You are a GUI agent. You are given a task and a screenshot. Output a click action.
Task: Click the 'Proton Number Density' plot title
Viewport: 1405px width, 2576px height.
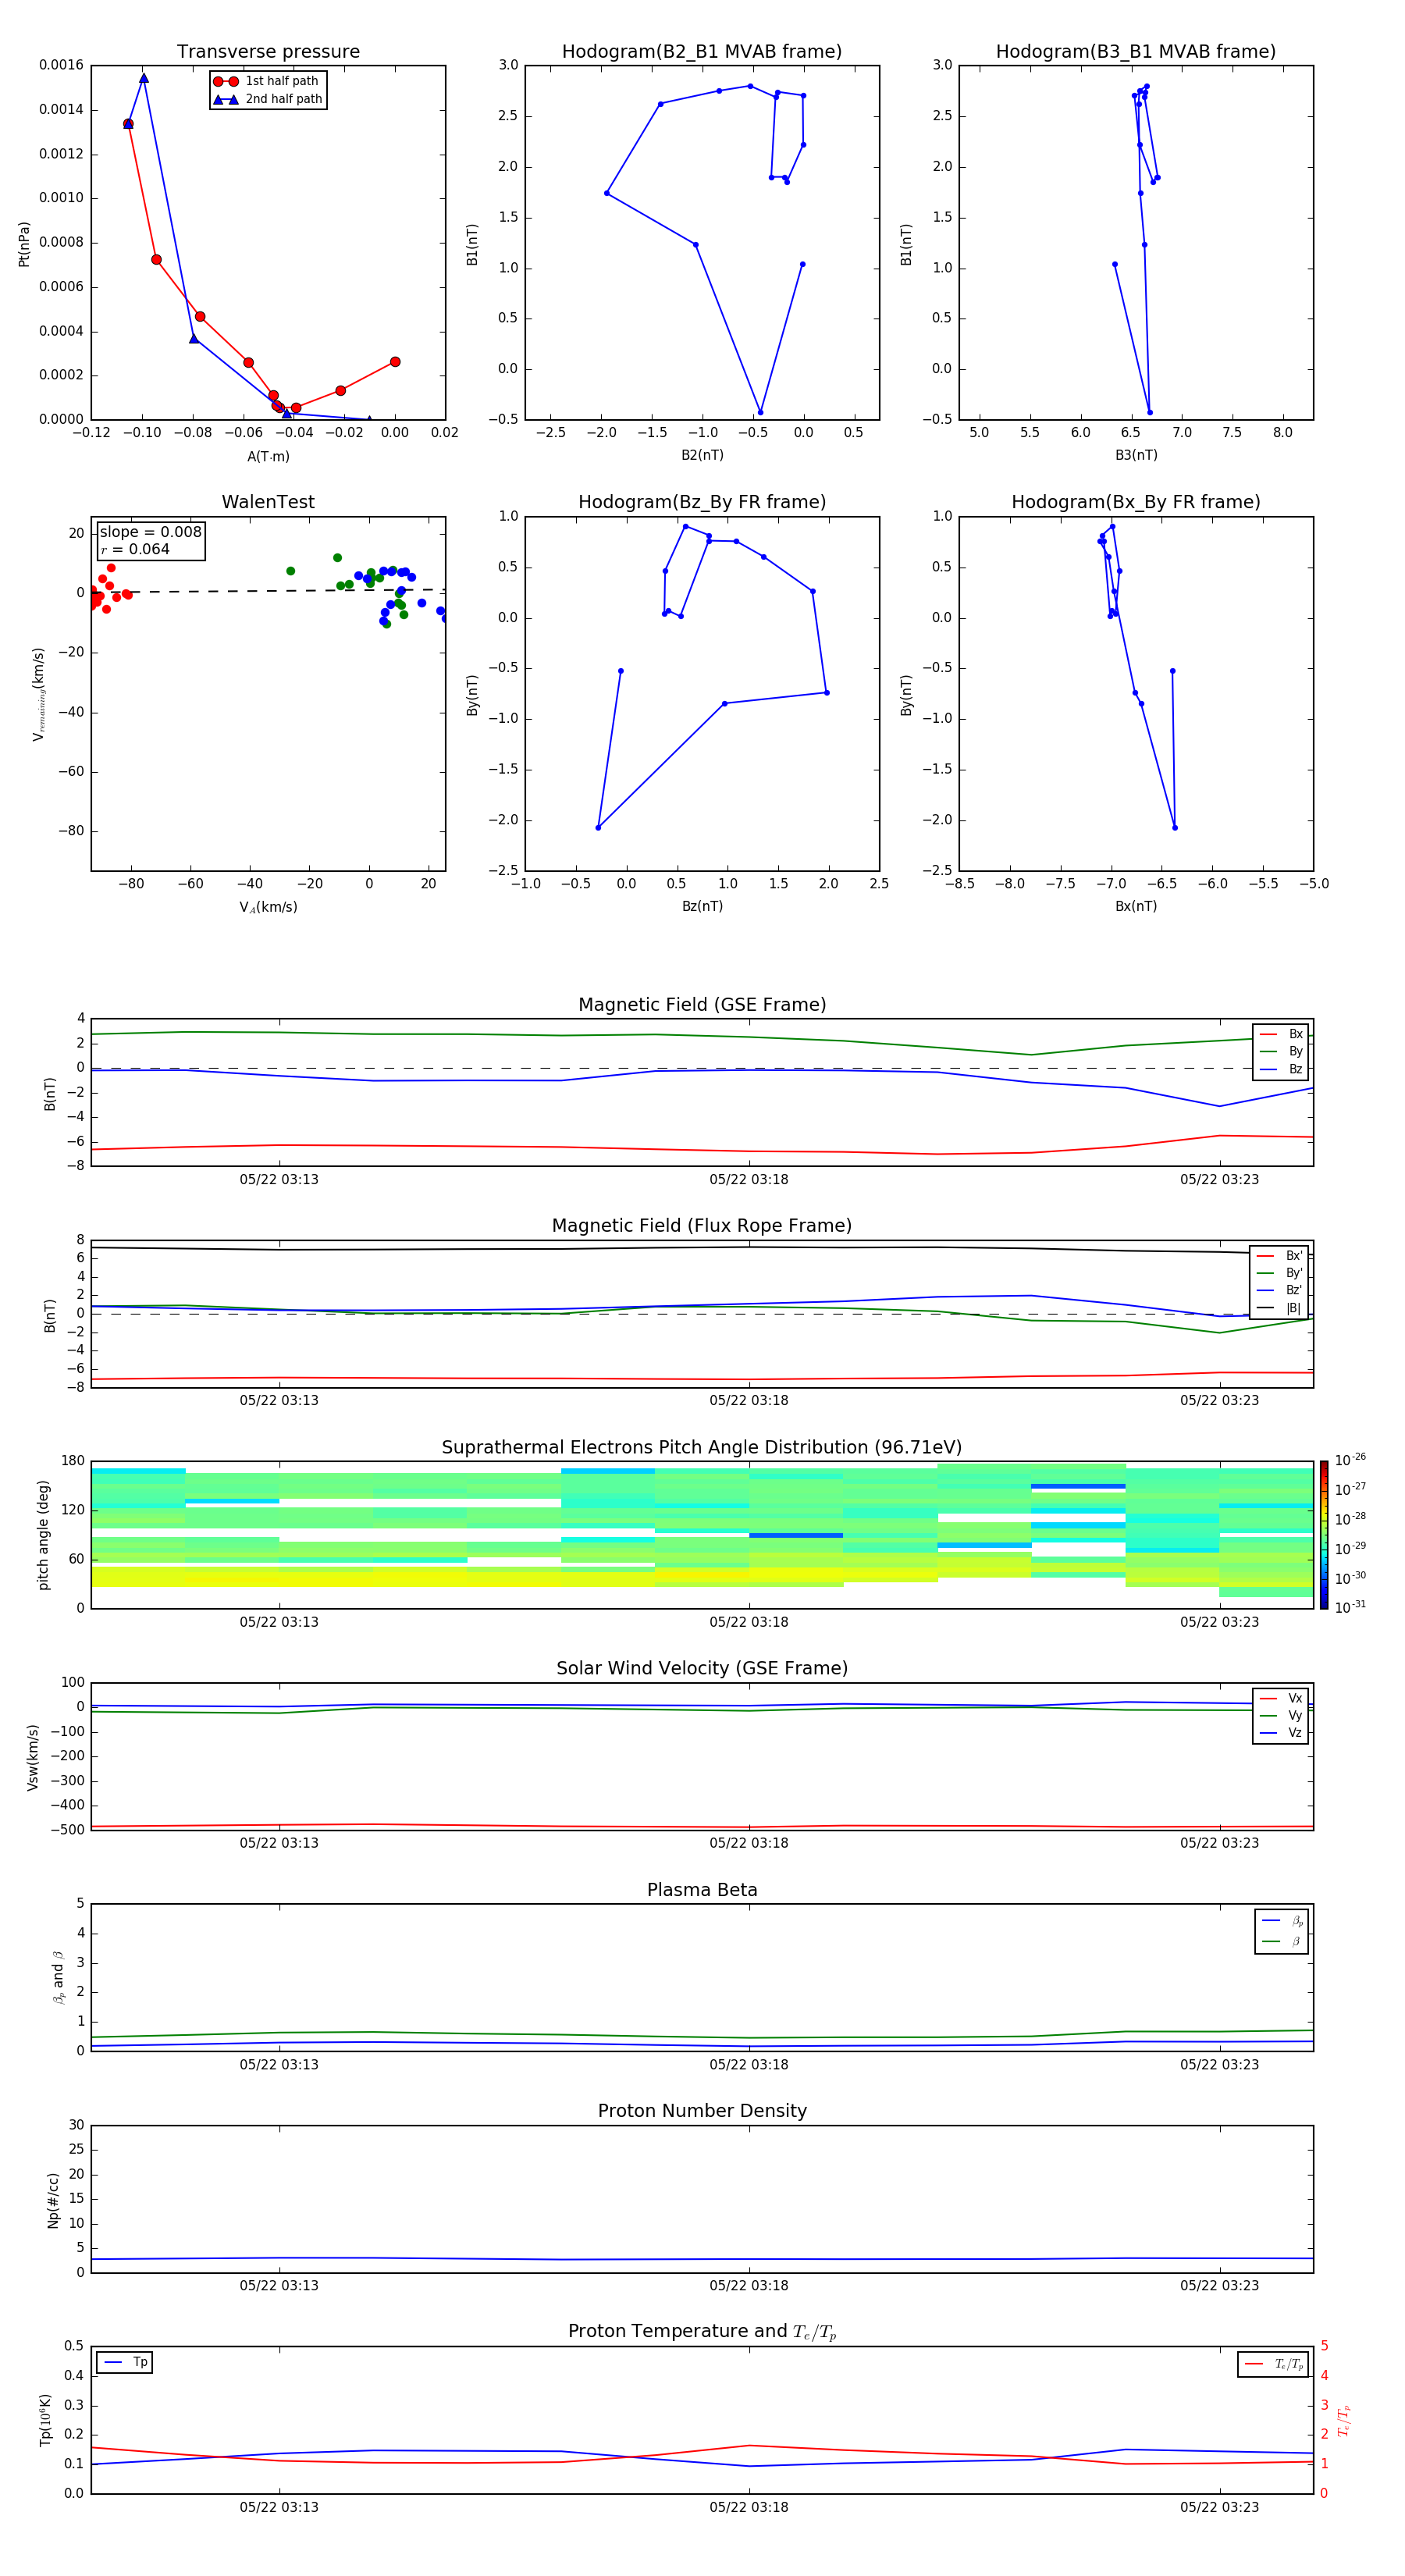click(702, 2111)
